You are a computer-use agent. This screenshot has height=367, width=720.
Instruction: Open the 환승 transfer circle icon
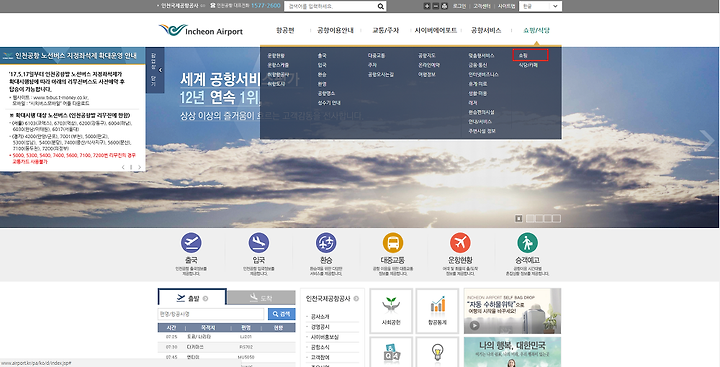click(x=326, y=243)
